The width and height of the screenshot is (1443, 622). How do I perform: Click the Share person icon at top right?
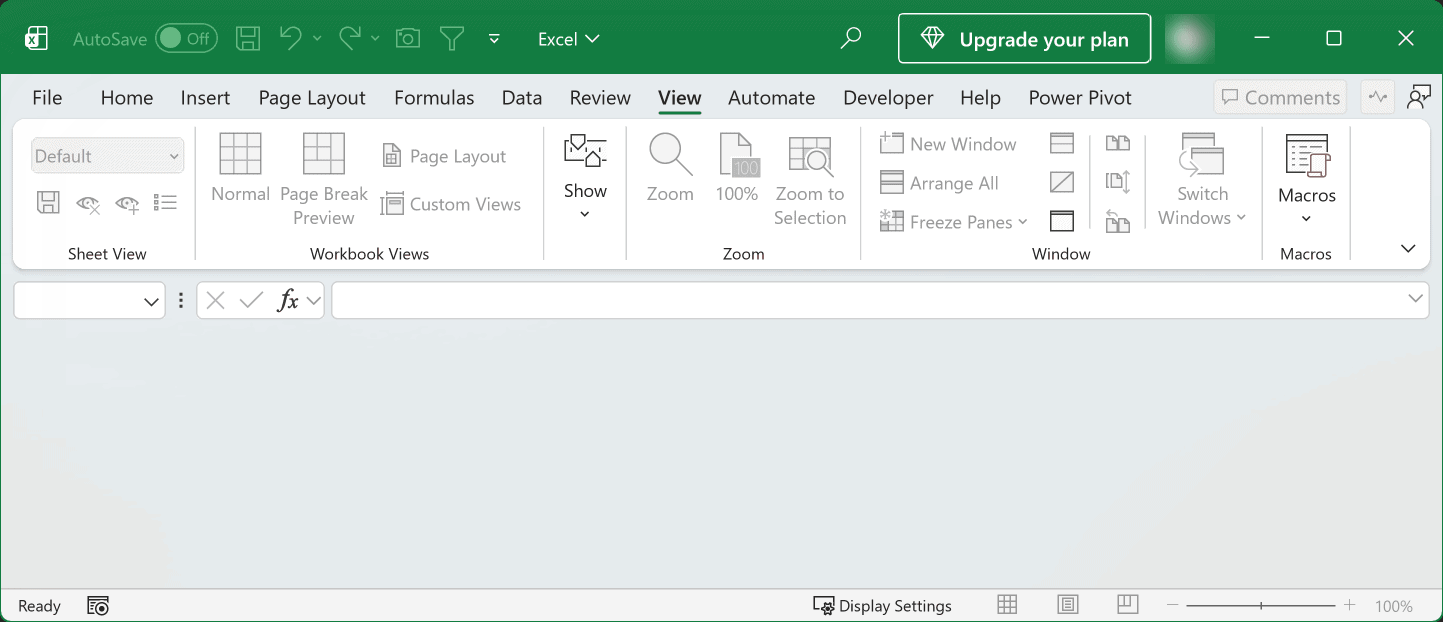coord(1418,97)
